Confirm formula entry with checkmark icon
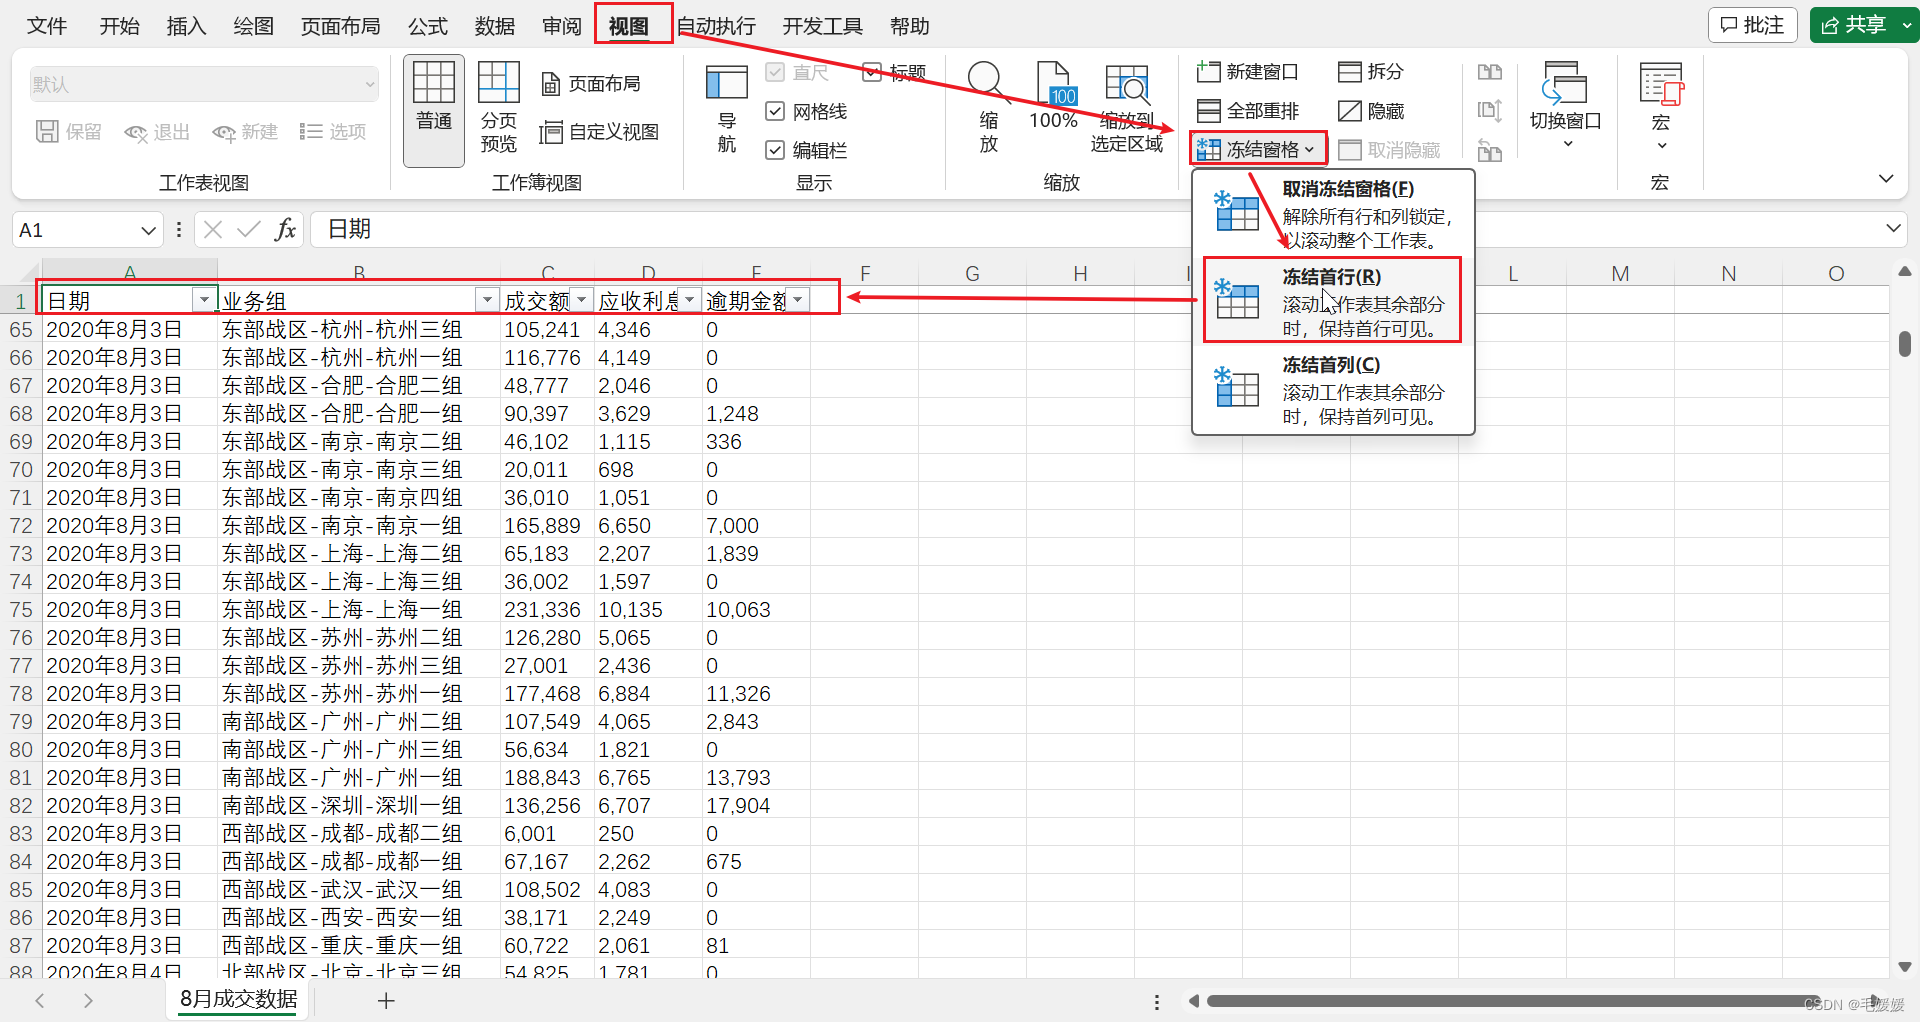This screenshot has width=1920, height=1022. [248, 230]
